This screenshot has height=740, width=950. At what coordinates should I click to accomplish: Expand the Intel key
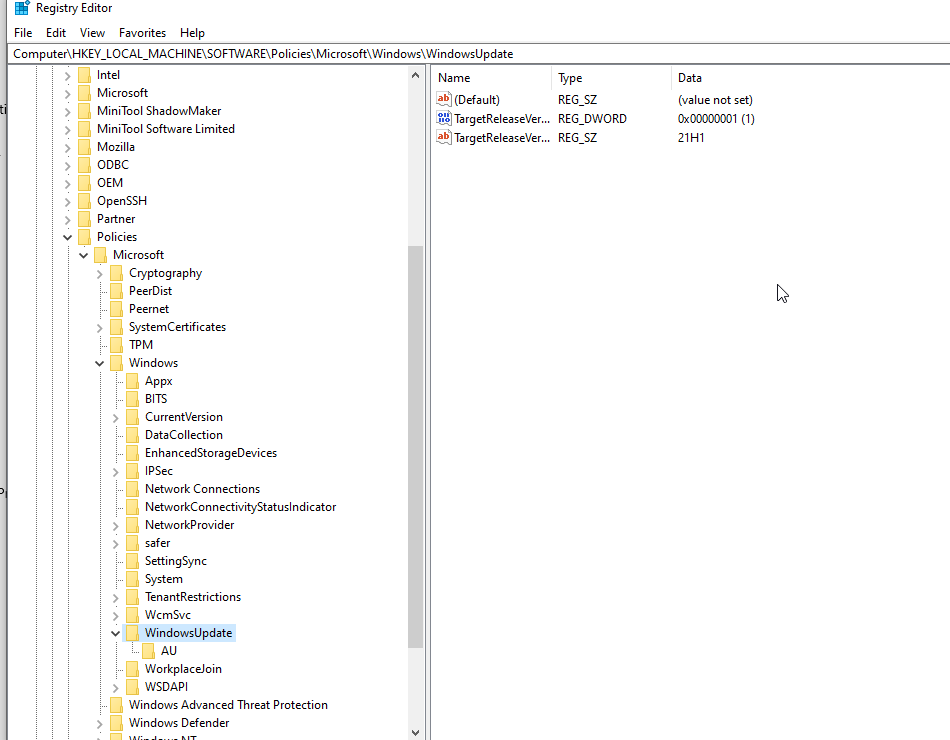coord(67,76)
